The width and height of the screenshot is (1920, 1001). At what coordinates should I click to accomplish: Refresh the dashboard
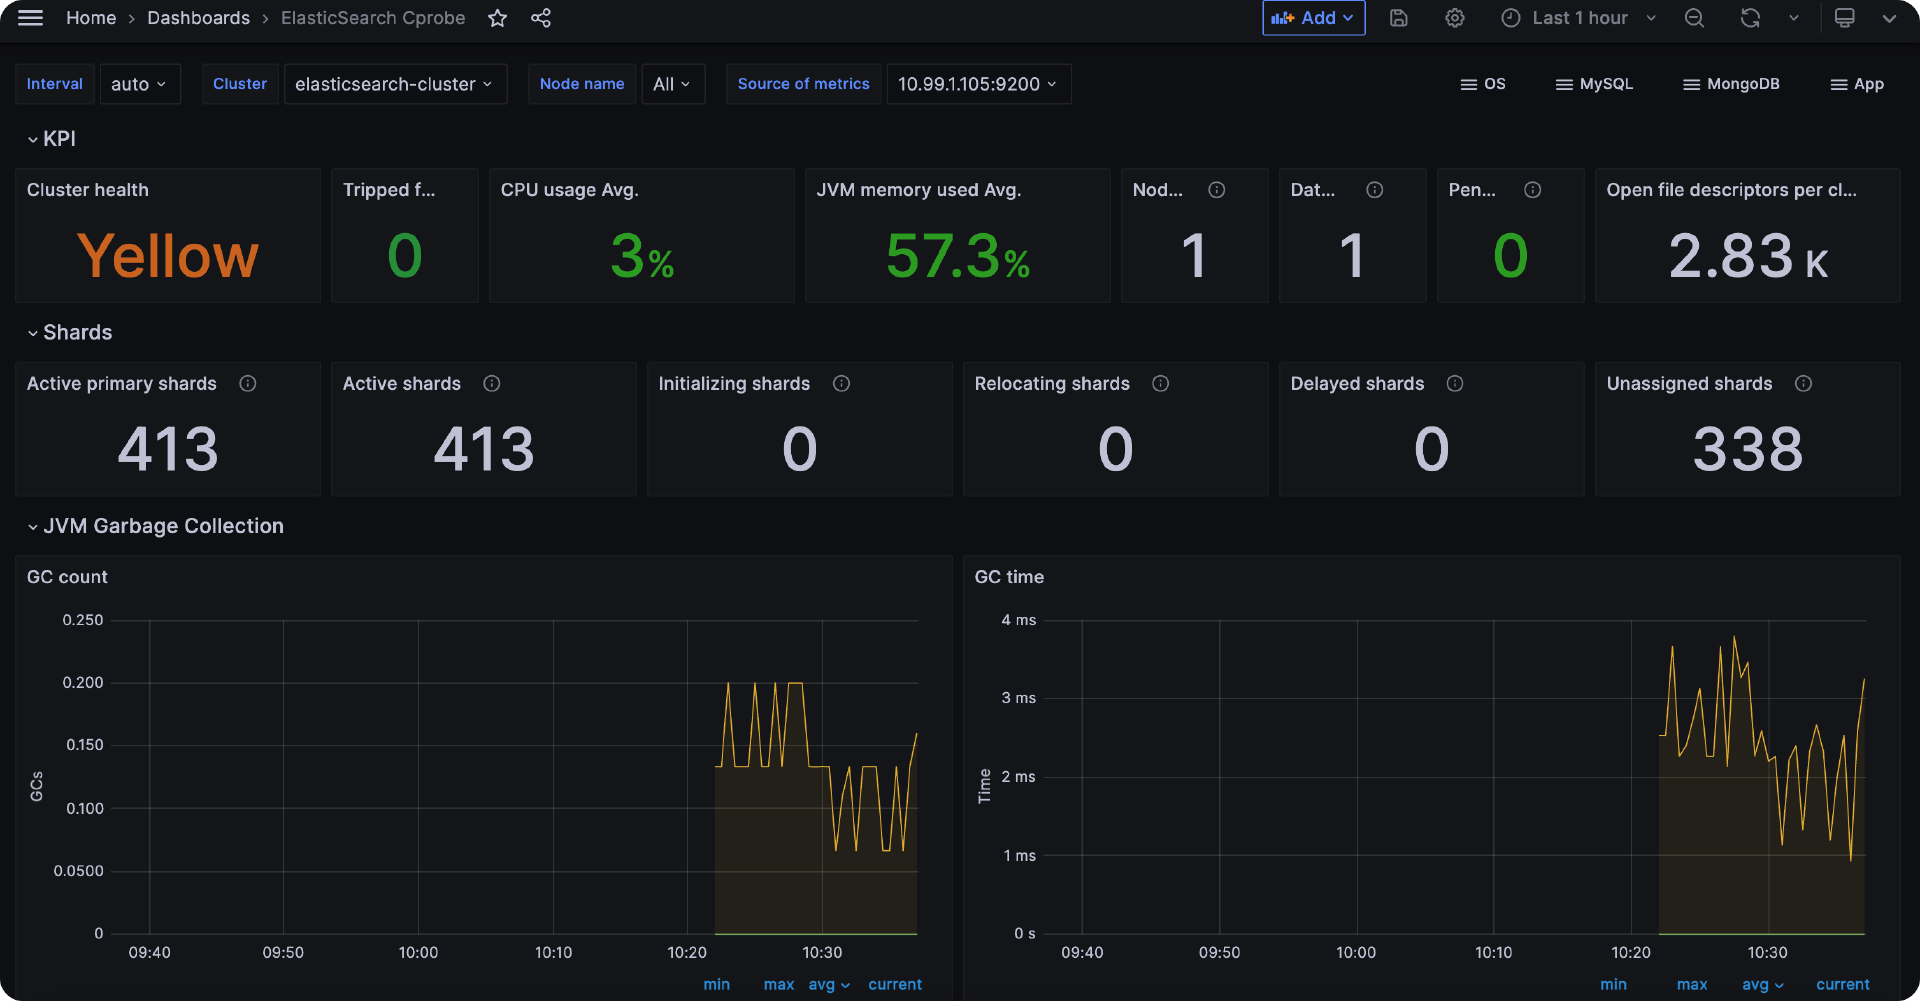pyautogui.click(x=1750, y=18)
